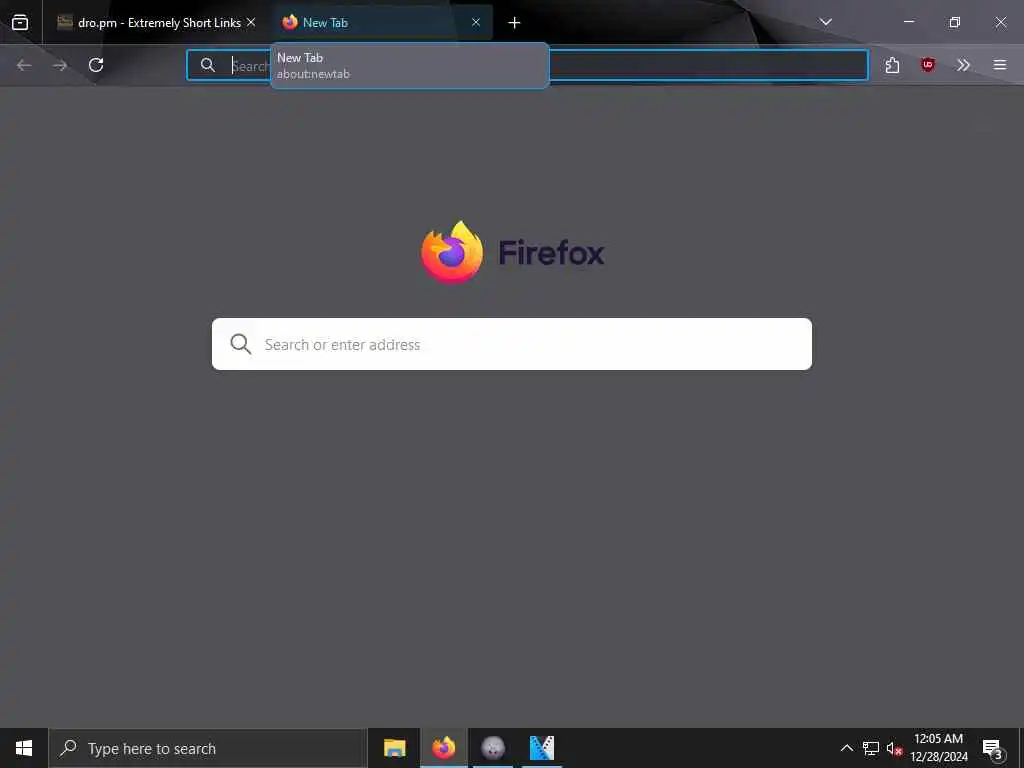Open Firefox View tab overview icon
The image size is (1024, 768).
pyautogui.click(x=20, y=23)
